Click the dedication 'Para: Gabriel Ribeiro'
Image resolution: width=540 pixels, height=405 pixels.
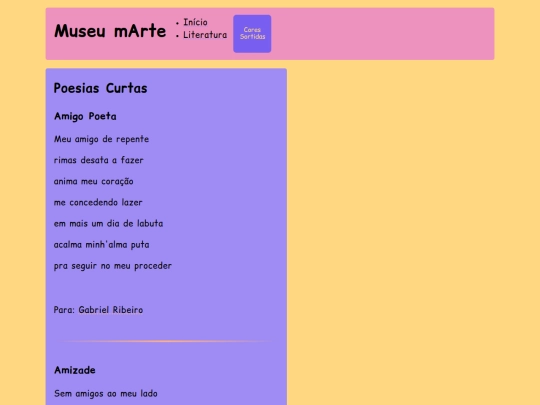point(98,310)
